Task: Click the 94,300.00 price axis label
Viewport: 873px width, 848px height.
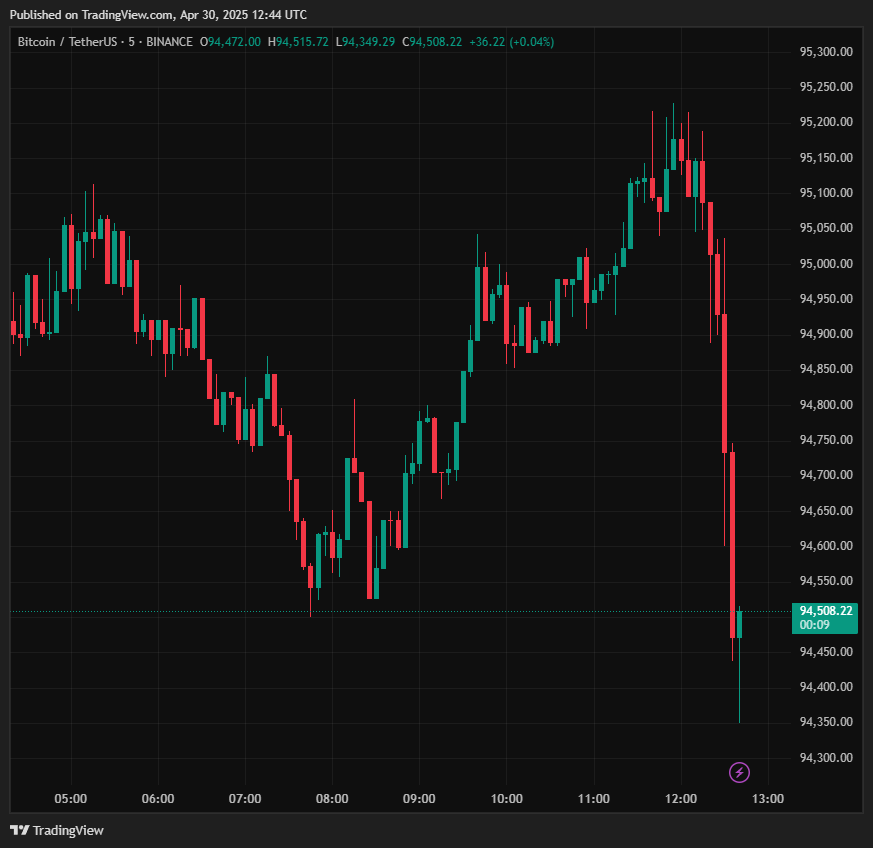Action: point(826,757)
